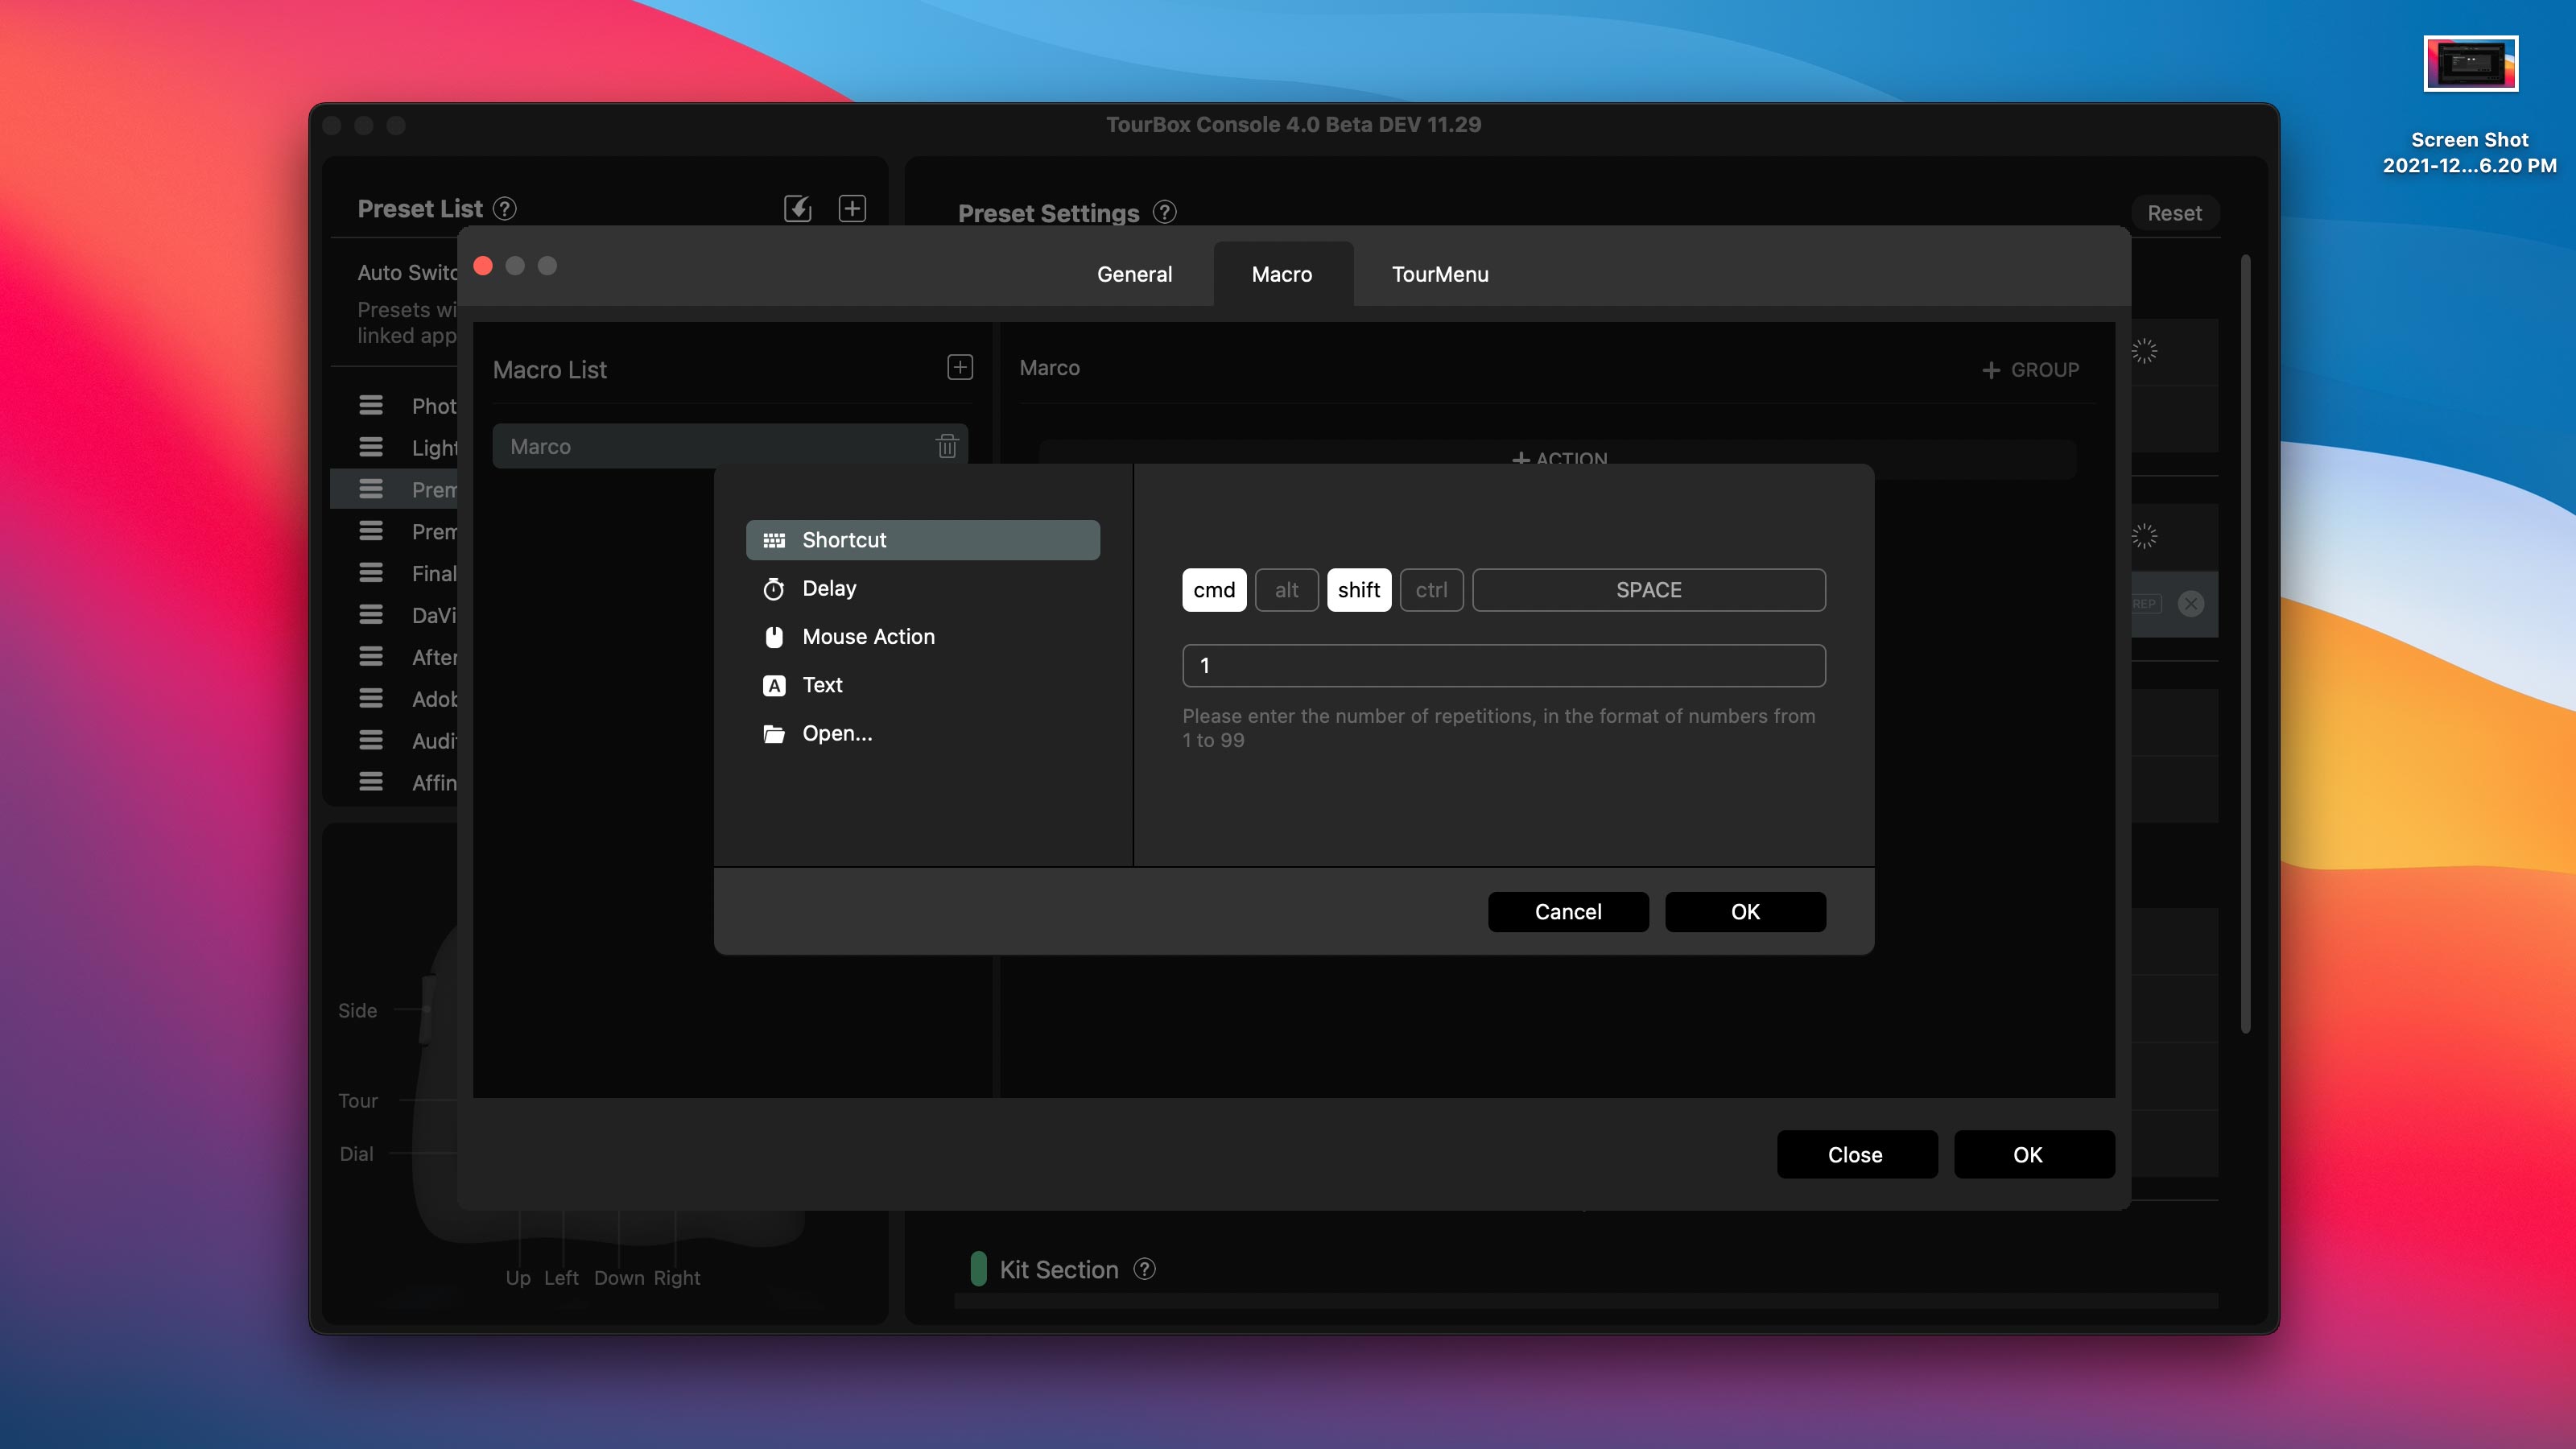Click the remove X icon on right panel
Image resolution: width=2576 pixels, height=1449 pixels.
pyautogui.click(x=2191, y=604)
